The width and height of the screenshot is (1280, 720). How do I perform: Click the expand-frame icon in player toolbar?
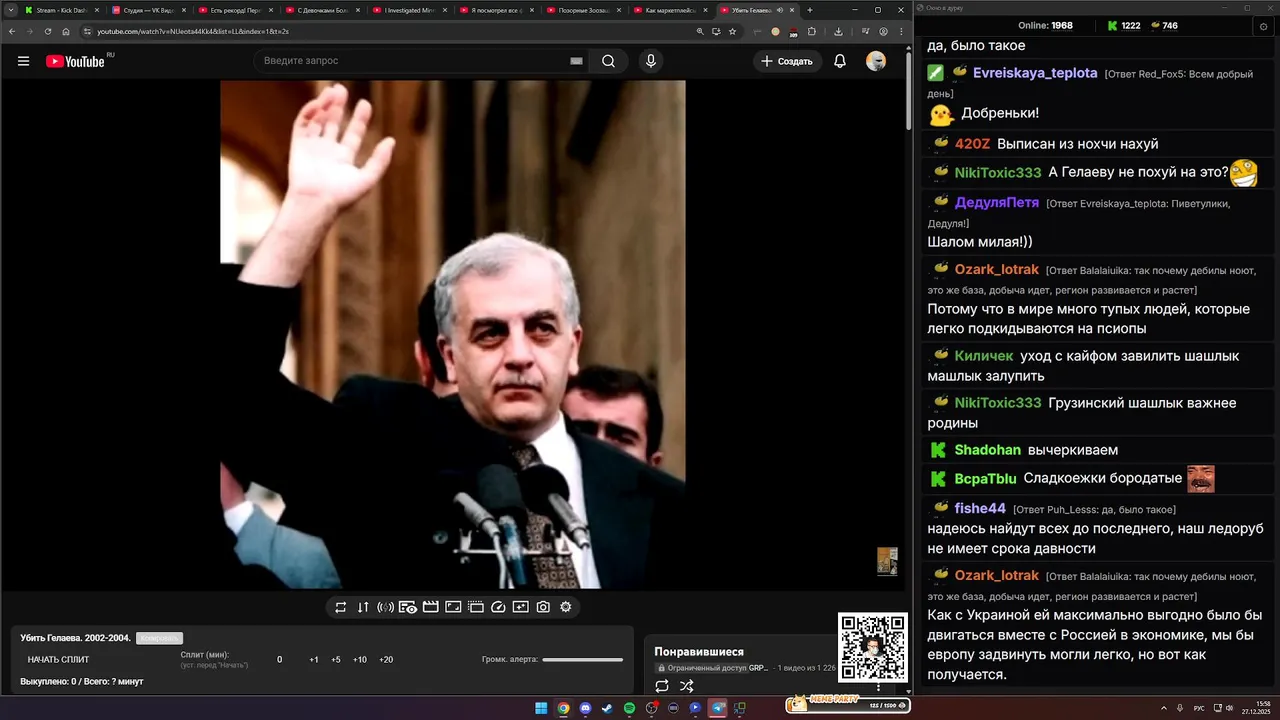click(453, 607)
